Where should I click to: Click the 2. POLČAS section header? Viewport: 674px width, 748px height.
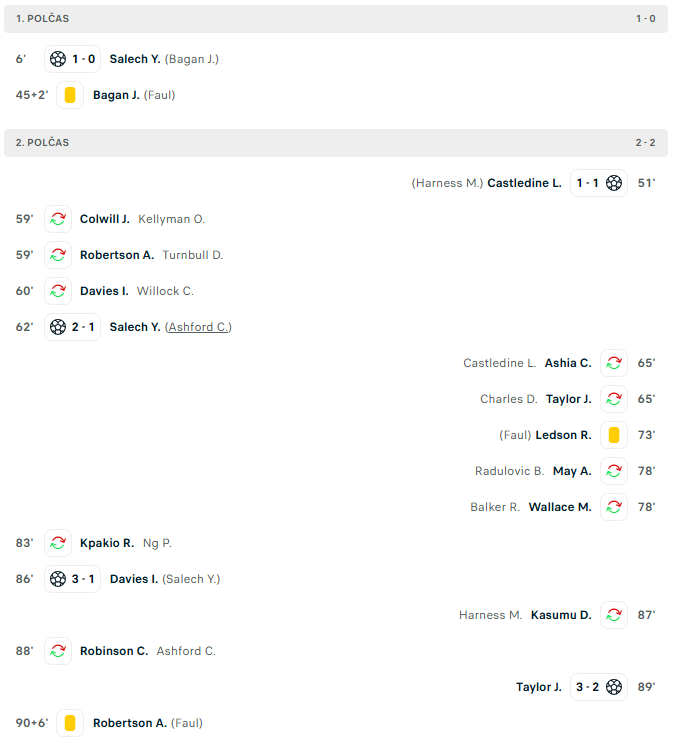[43, 143]
